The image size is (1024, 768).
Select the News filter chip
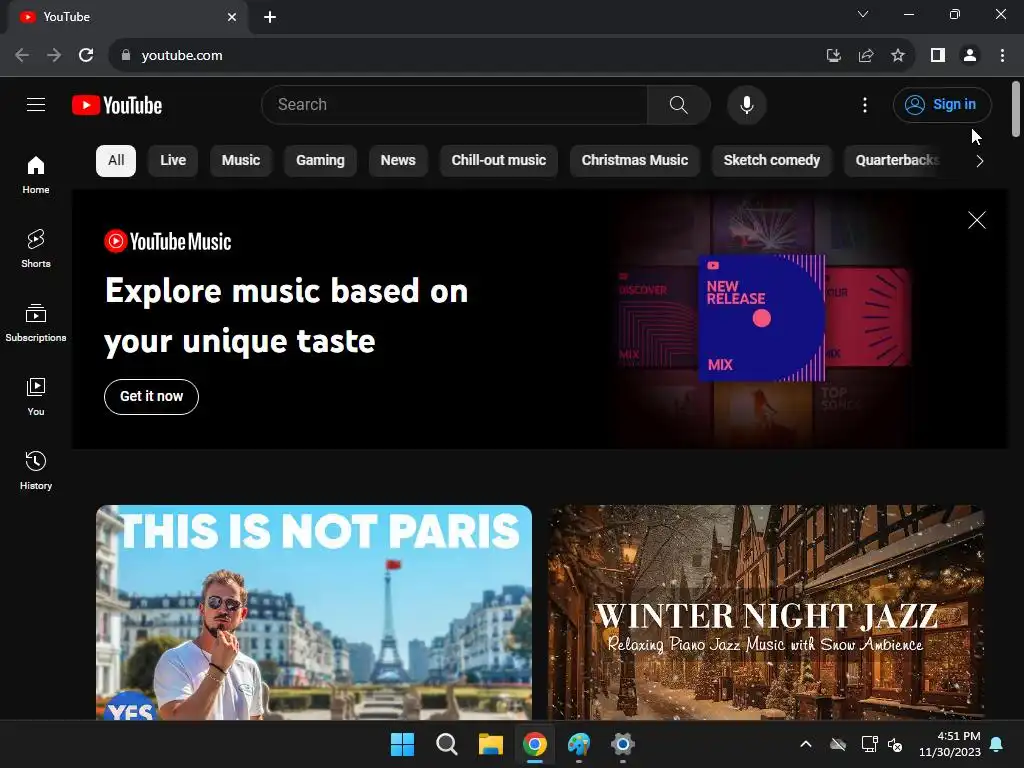(x=398, y=161)
